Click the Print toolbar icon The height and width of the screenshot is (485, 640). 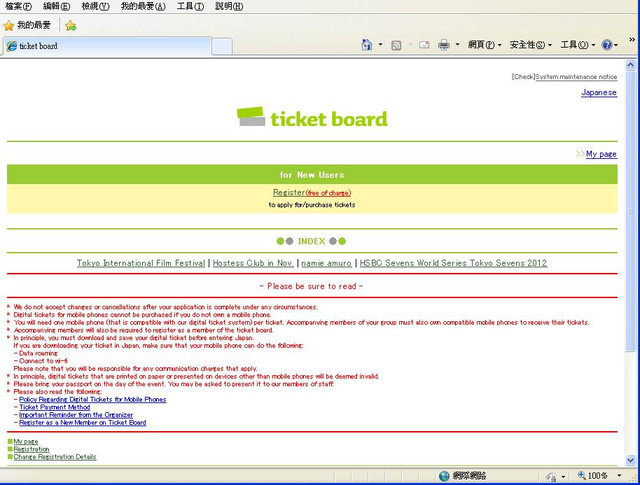coord(444,45)
